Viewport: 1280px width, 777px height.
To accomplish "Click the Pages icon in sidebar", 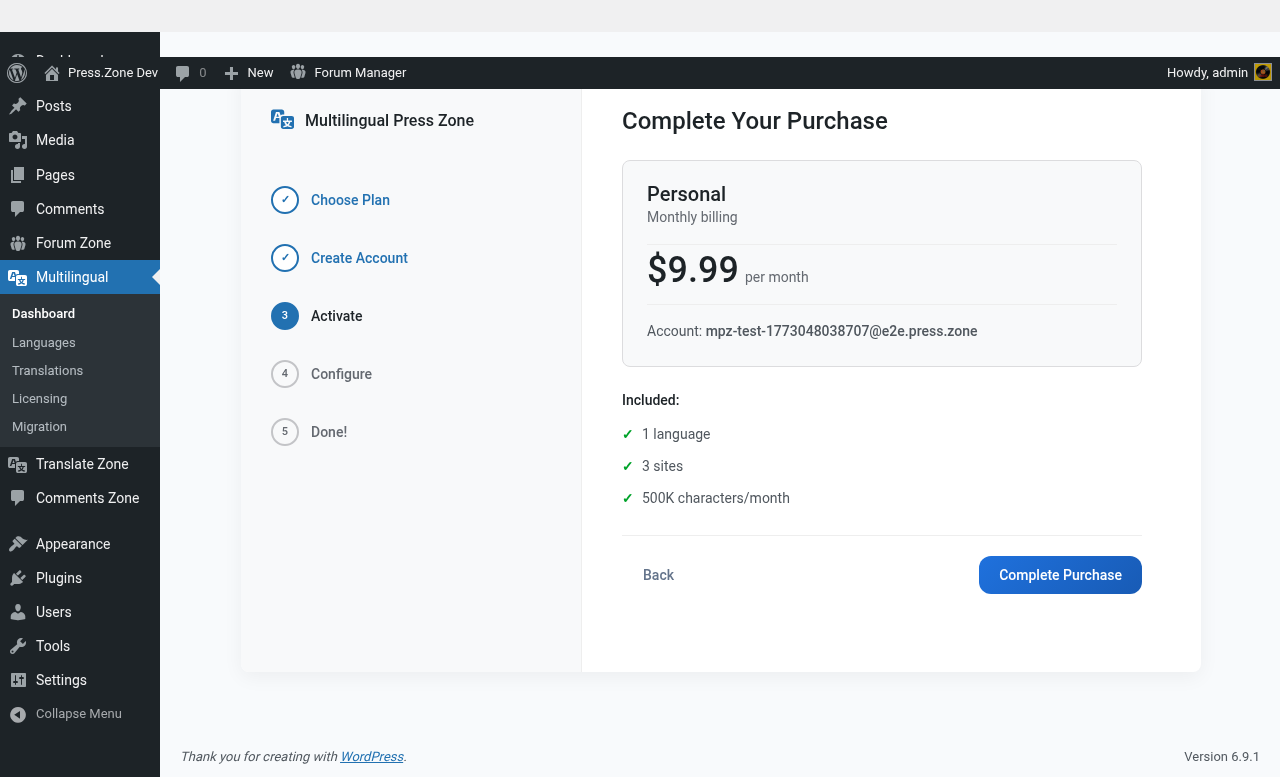I will point(18,175).
